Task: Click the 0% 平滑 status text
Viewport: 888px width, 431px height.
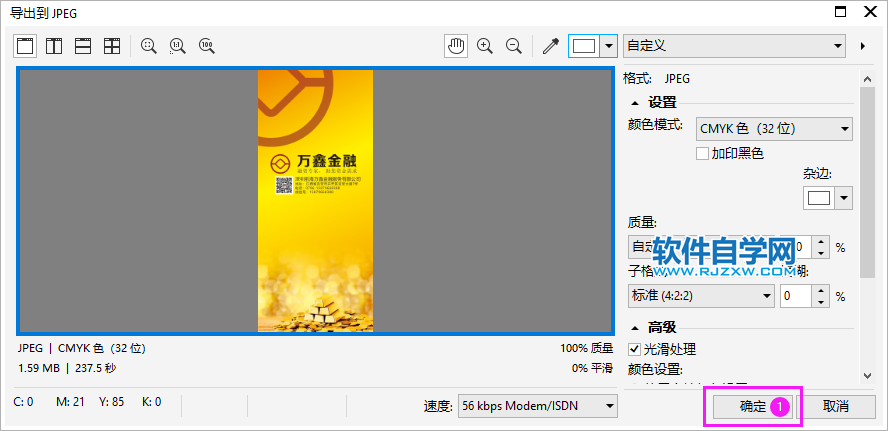Action: pos(592,368)
